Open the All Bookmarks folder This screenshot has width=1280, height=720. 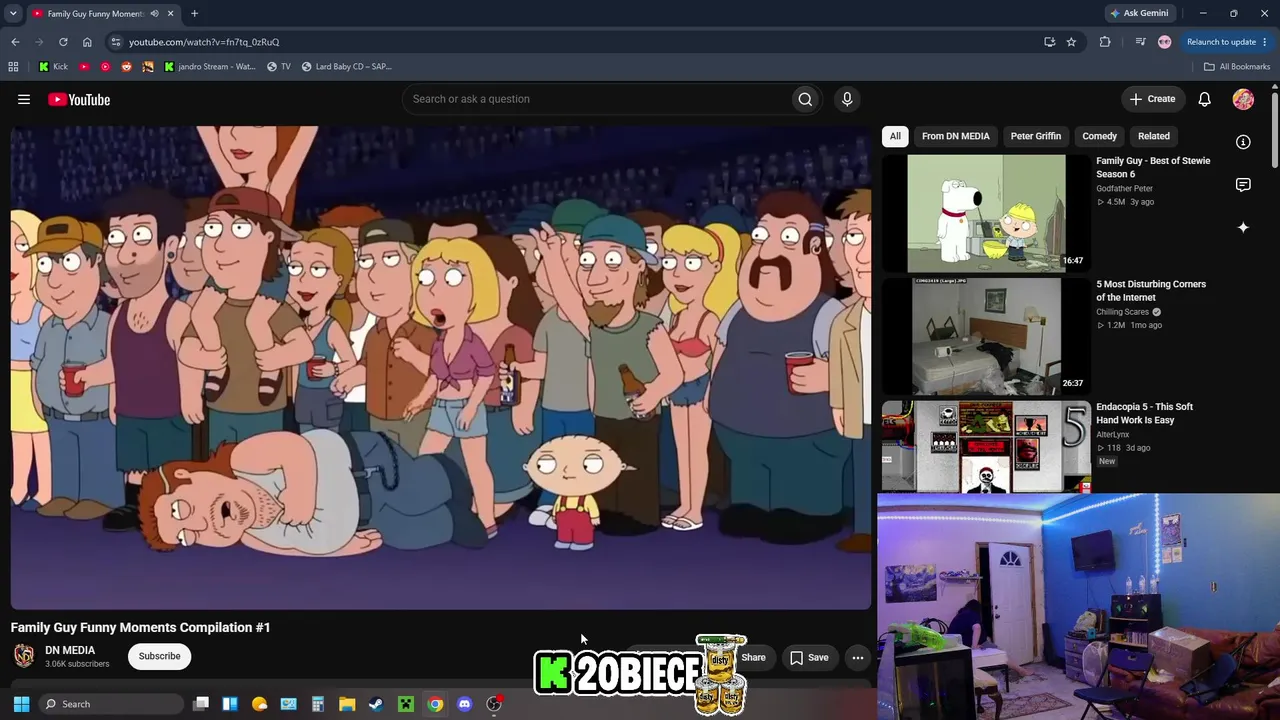1237,67
